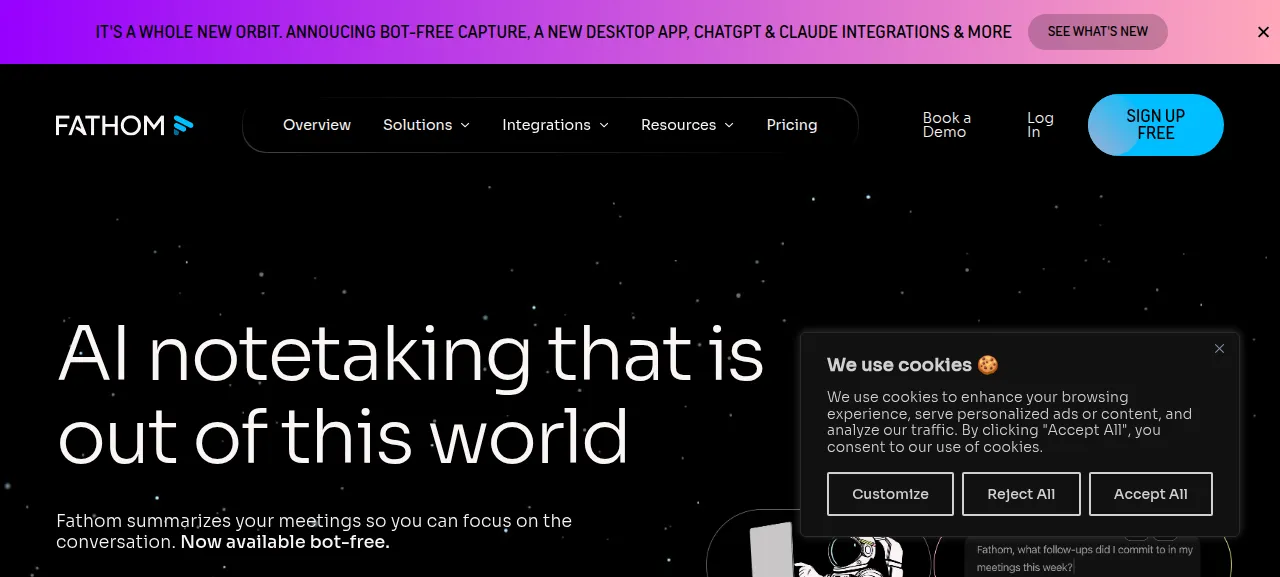Go to the Pricing page
The height and width of the screenshot is (577, 1280).
[792, 125]
